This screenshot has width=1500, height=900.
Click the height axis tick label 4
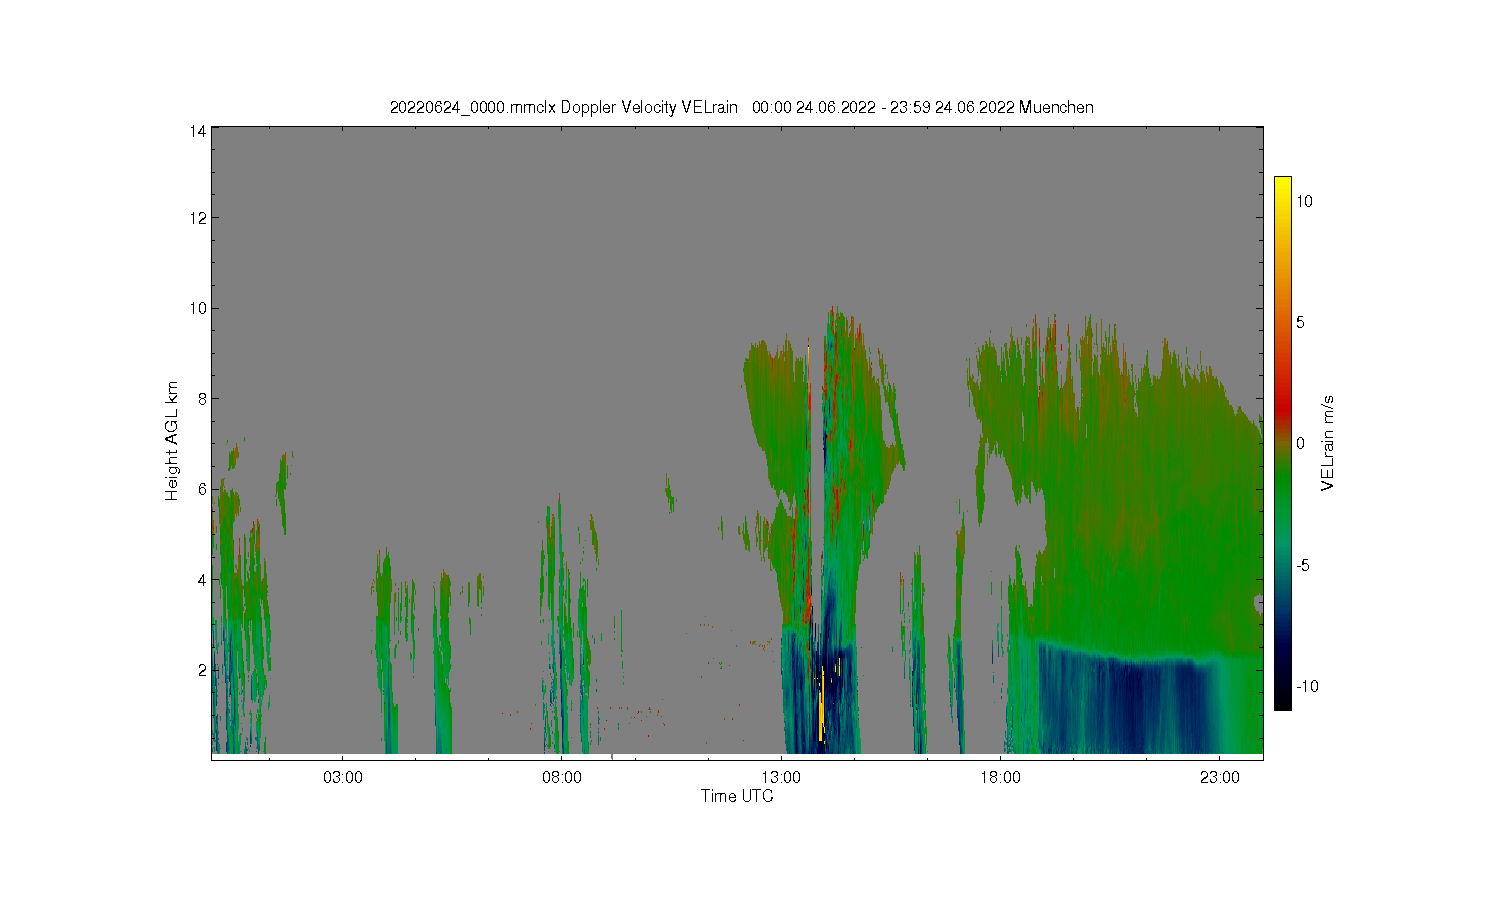tap(202, 579)
